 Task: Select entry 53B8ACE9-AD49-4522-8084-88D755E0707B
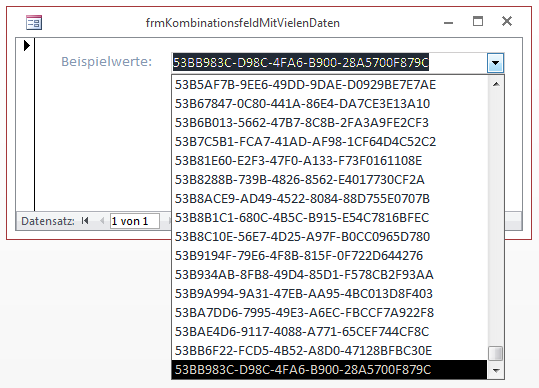[x=329, y=199]
